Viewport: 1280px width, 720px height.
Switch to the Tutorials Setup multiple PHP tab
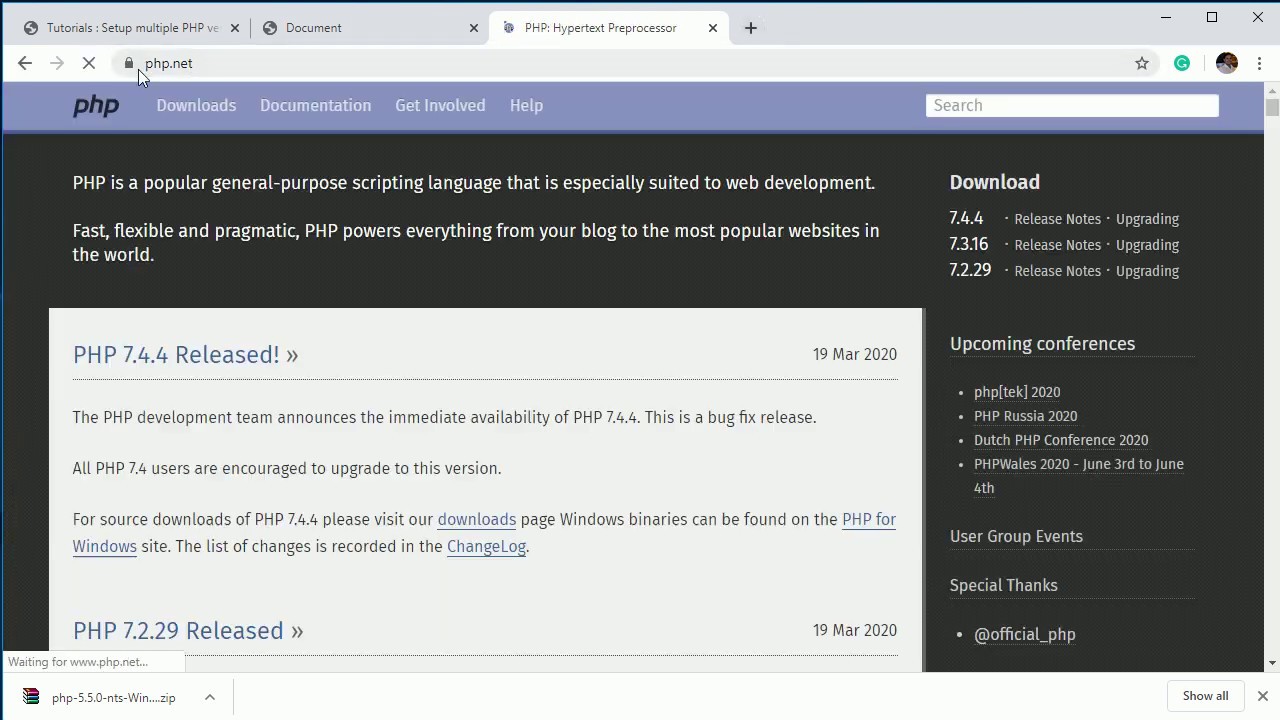[130, 28]
